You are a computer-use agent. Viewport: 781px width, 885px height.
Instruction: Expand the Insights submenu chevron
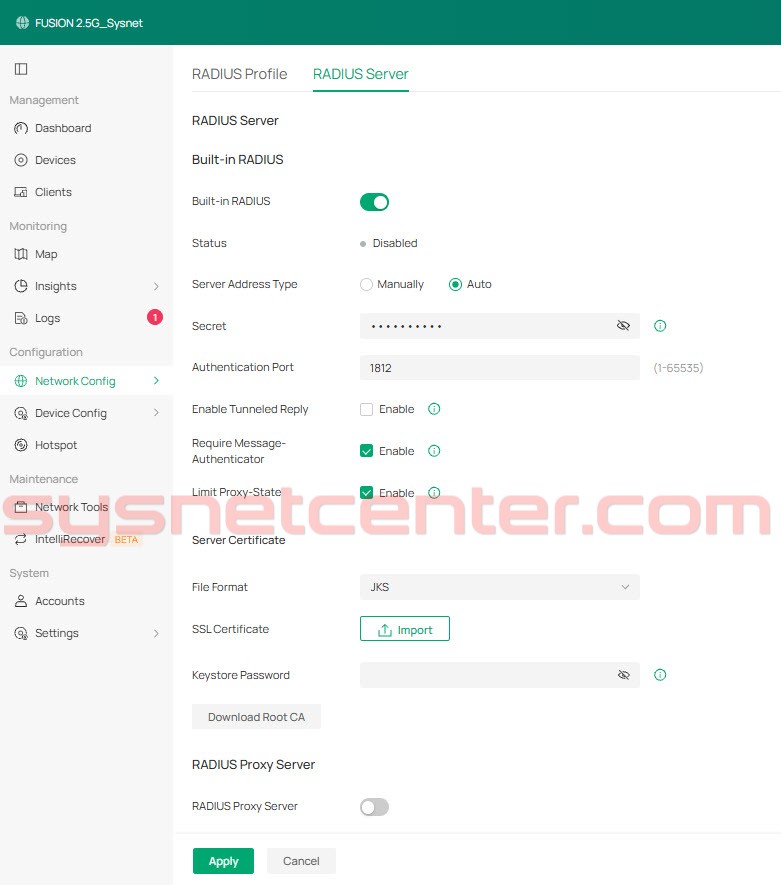156,286
